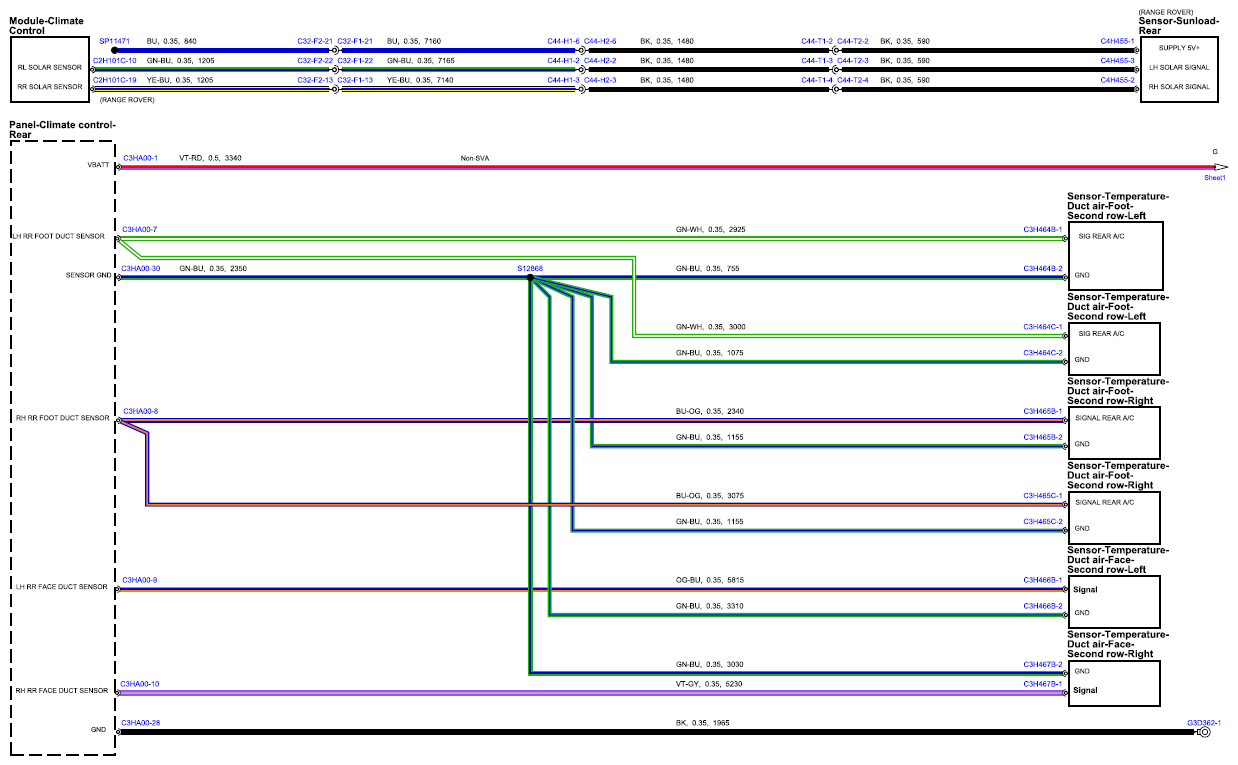
Task: Select the Module-Climate Control title
Action: pyautogui.click(x=46, y=25)
